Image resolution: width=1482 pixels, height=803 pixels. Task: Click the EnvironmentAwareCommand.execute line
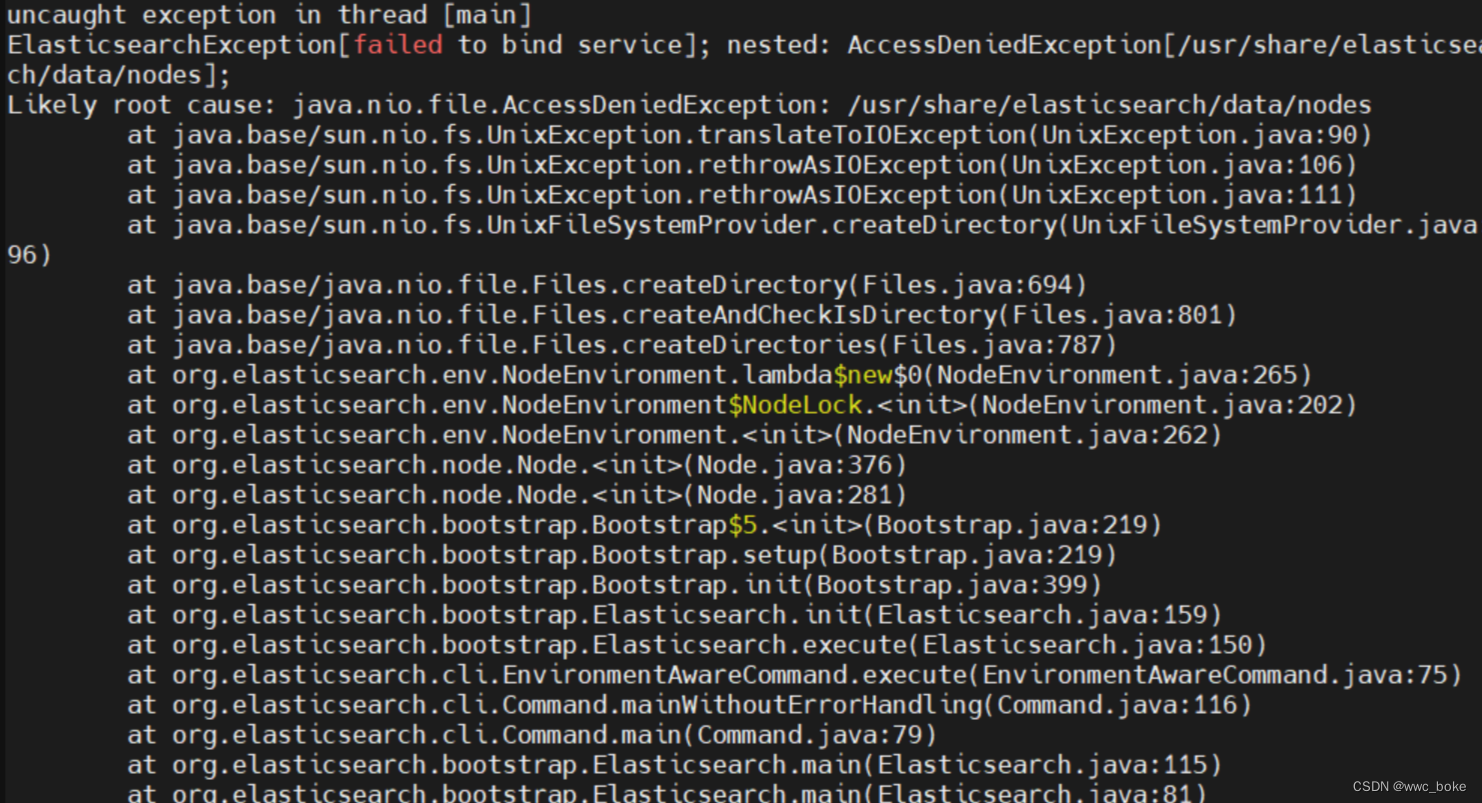[795, 675]
